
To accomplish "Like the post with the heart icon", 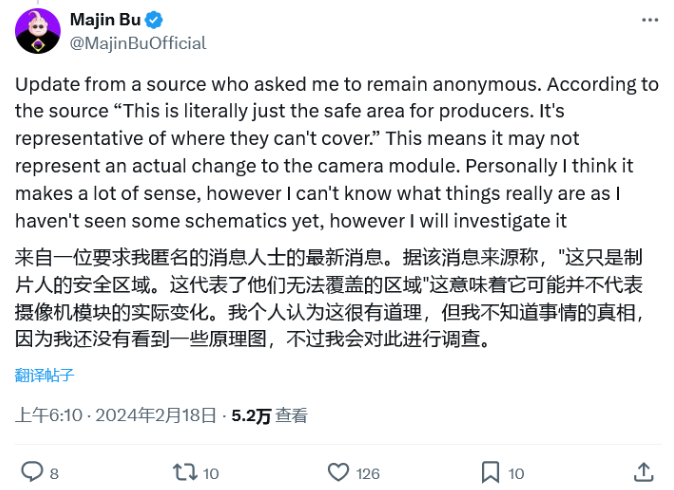I will (x=338, y=471).
